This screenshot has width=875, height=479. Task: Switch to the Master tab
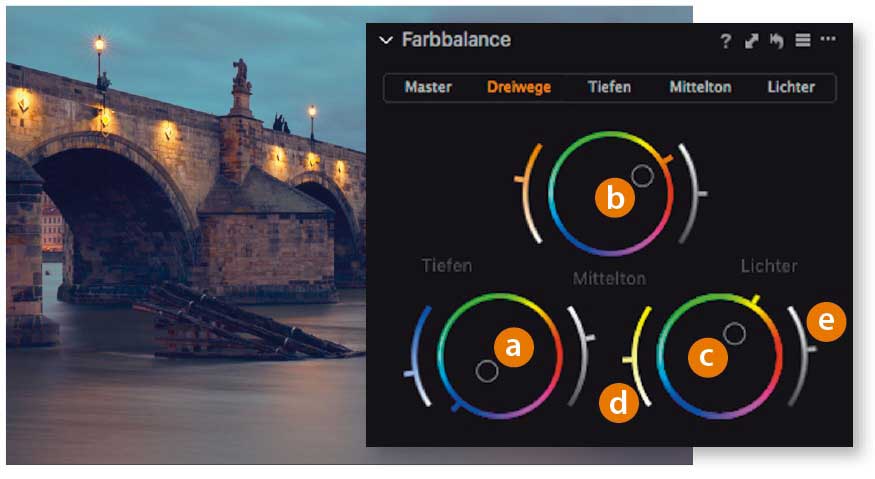(x=428, y=87)
